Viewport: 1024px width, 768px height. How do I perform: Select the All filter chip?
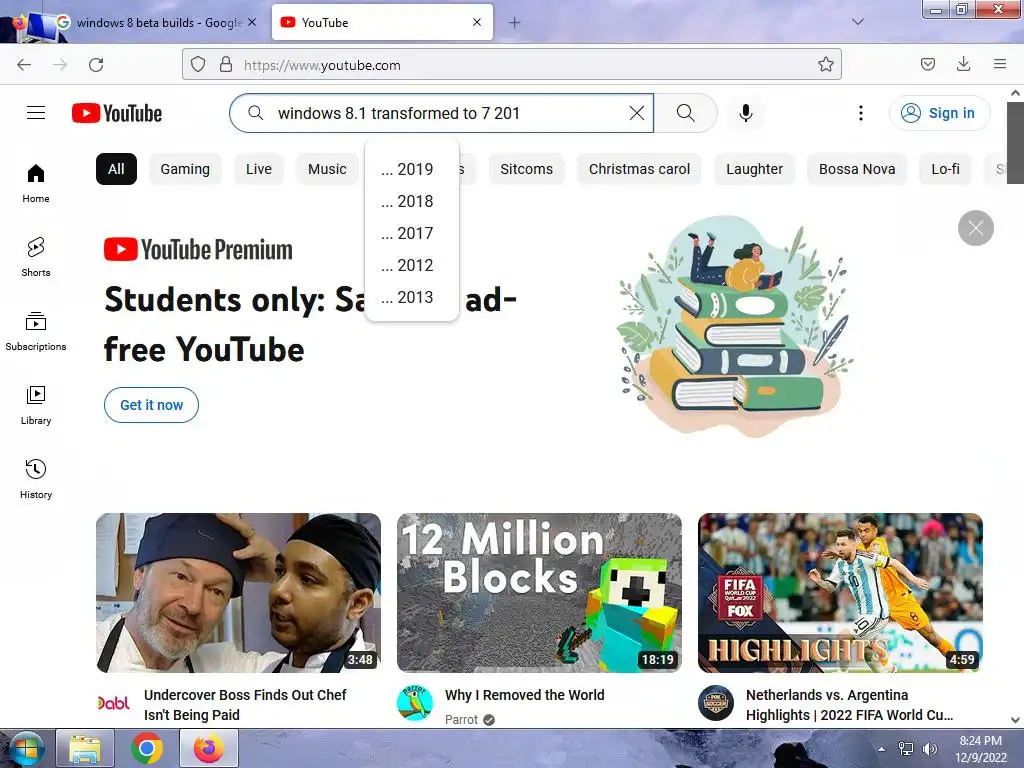(116, 169)
